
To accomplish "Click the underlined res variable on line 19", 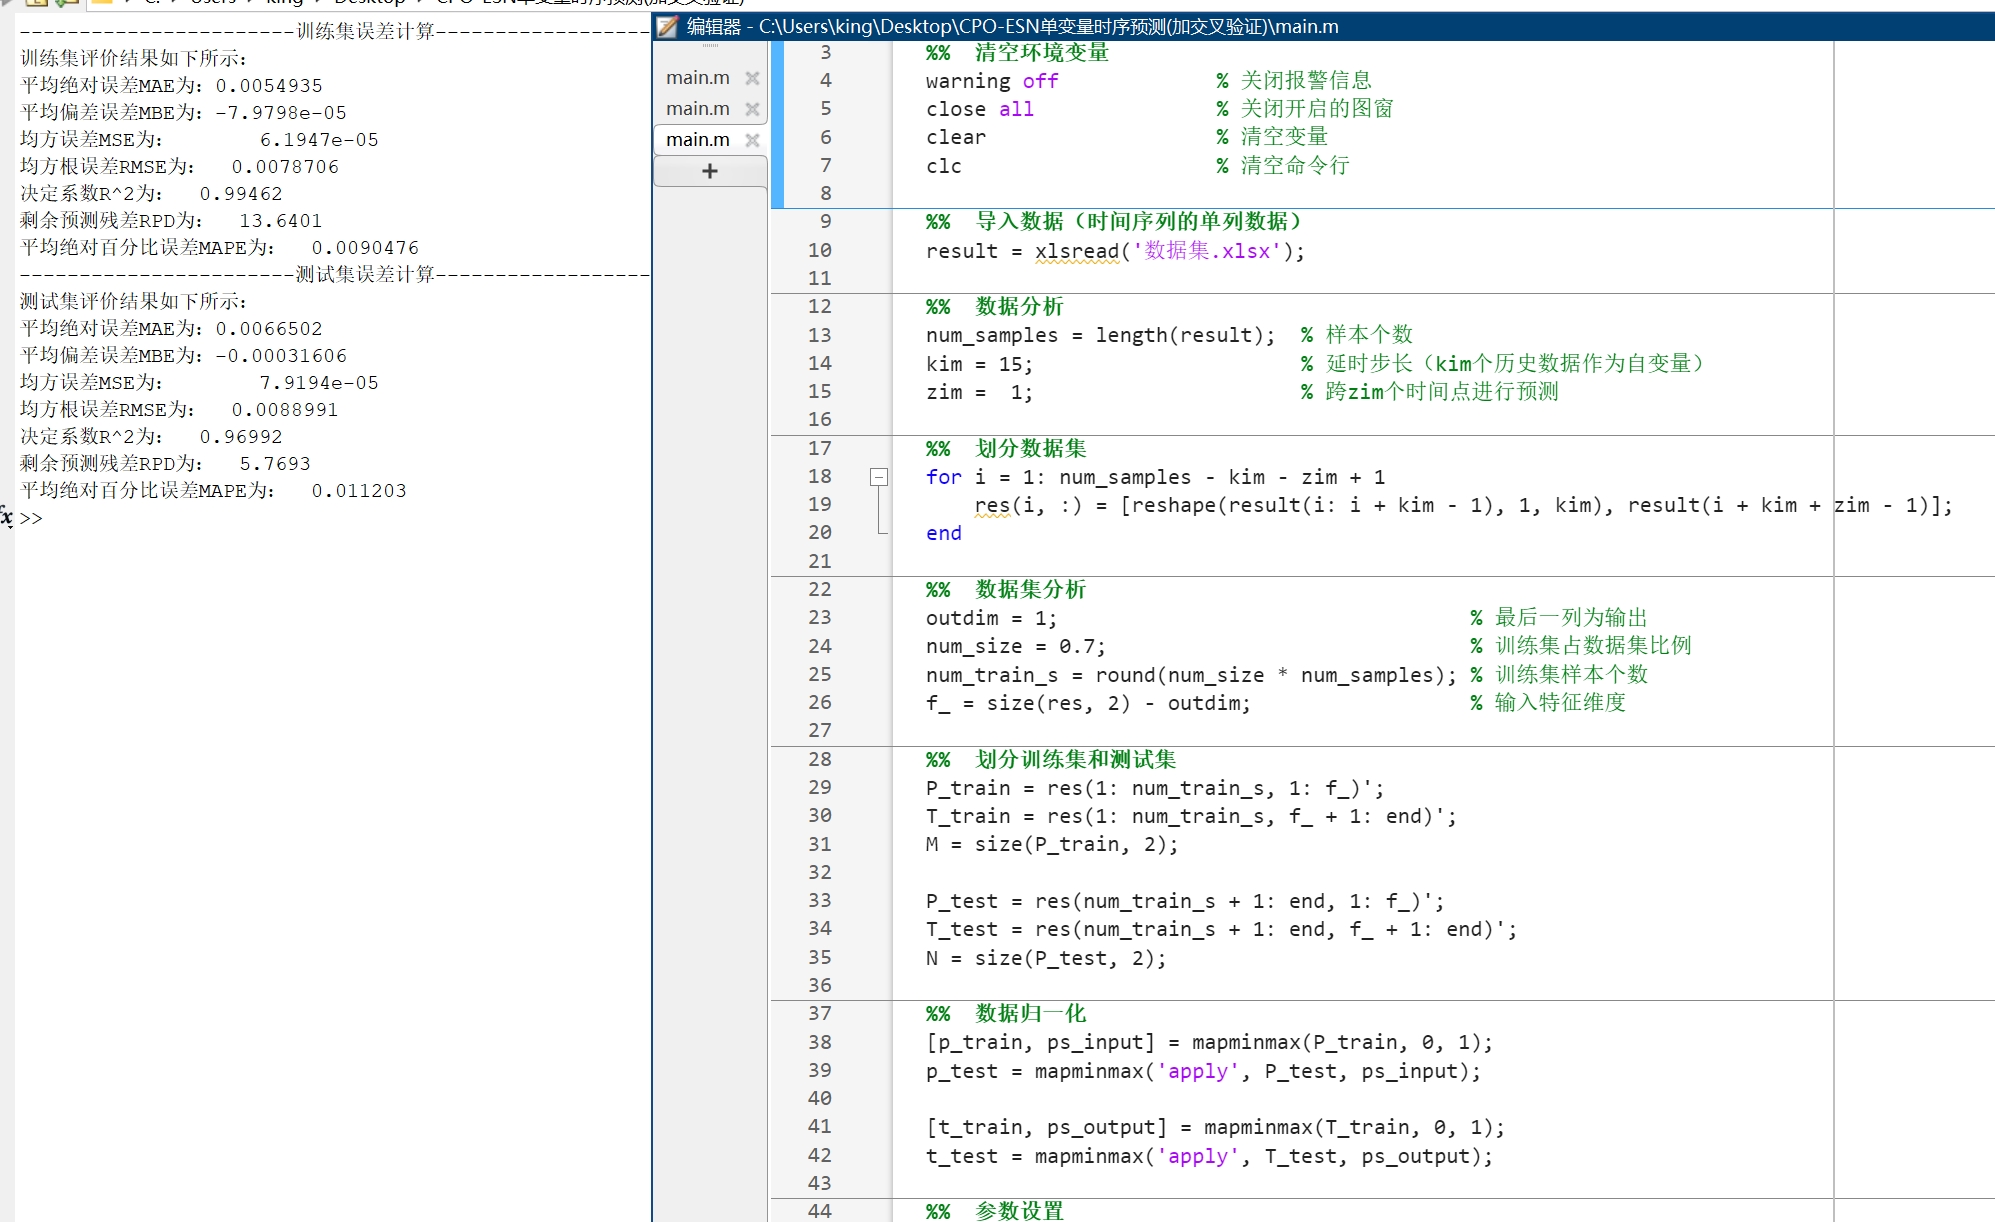I will [992, 506].
